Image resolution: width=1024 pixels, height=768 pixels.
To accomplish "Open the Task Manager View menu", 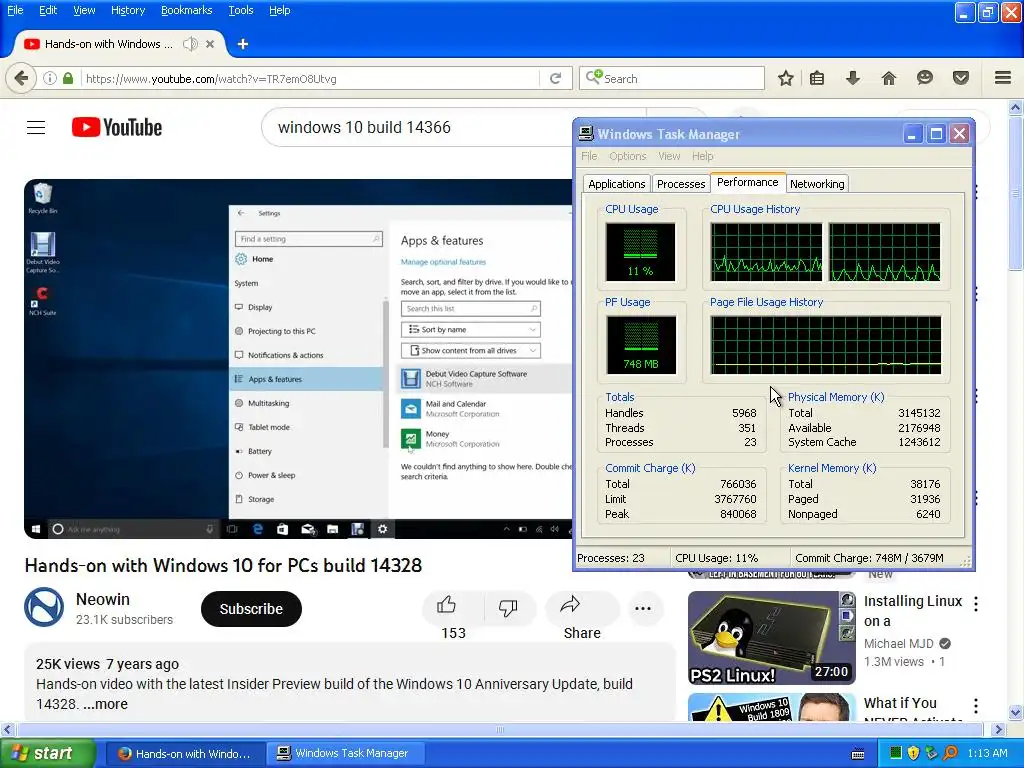I will [x=669, y=156].
